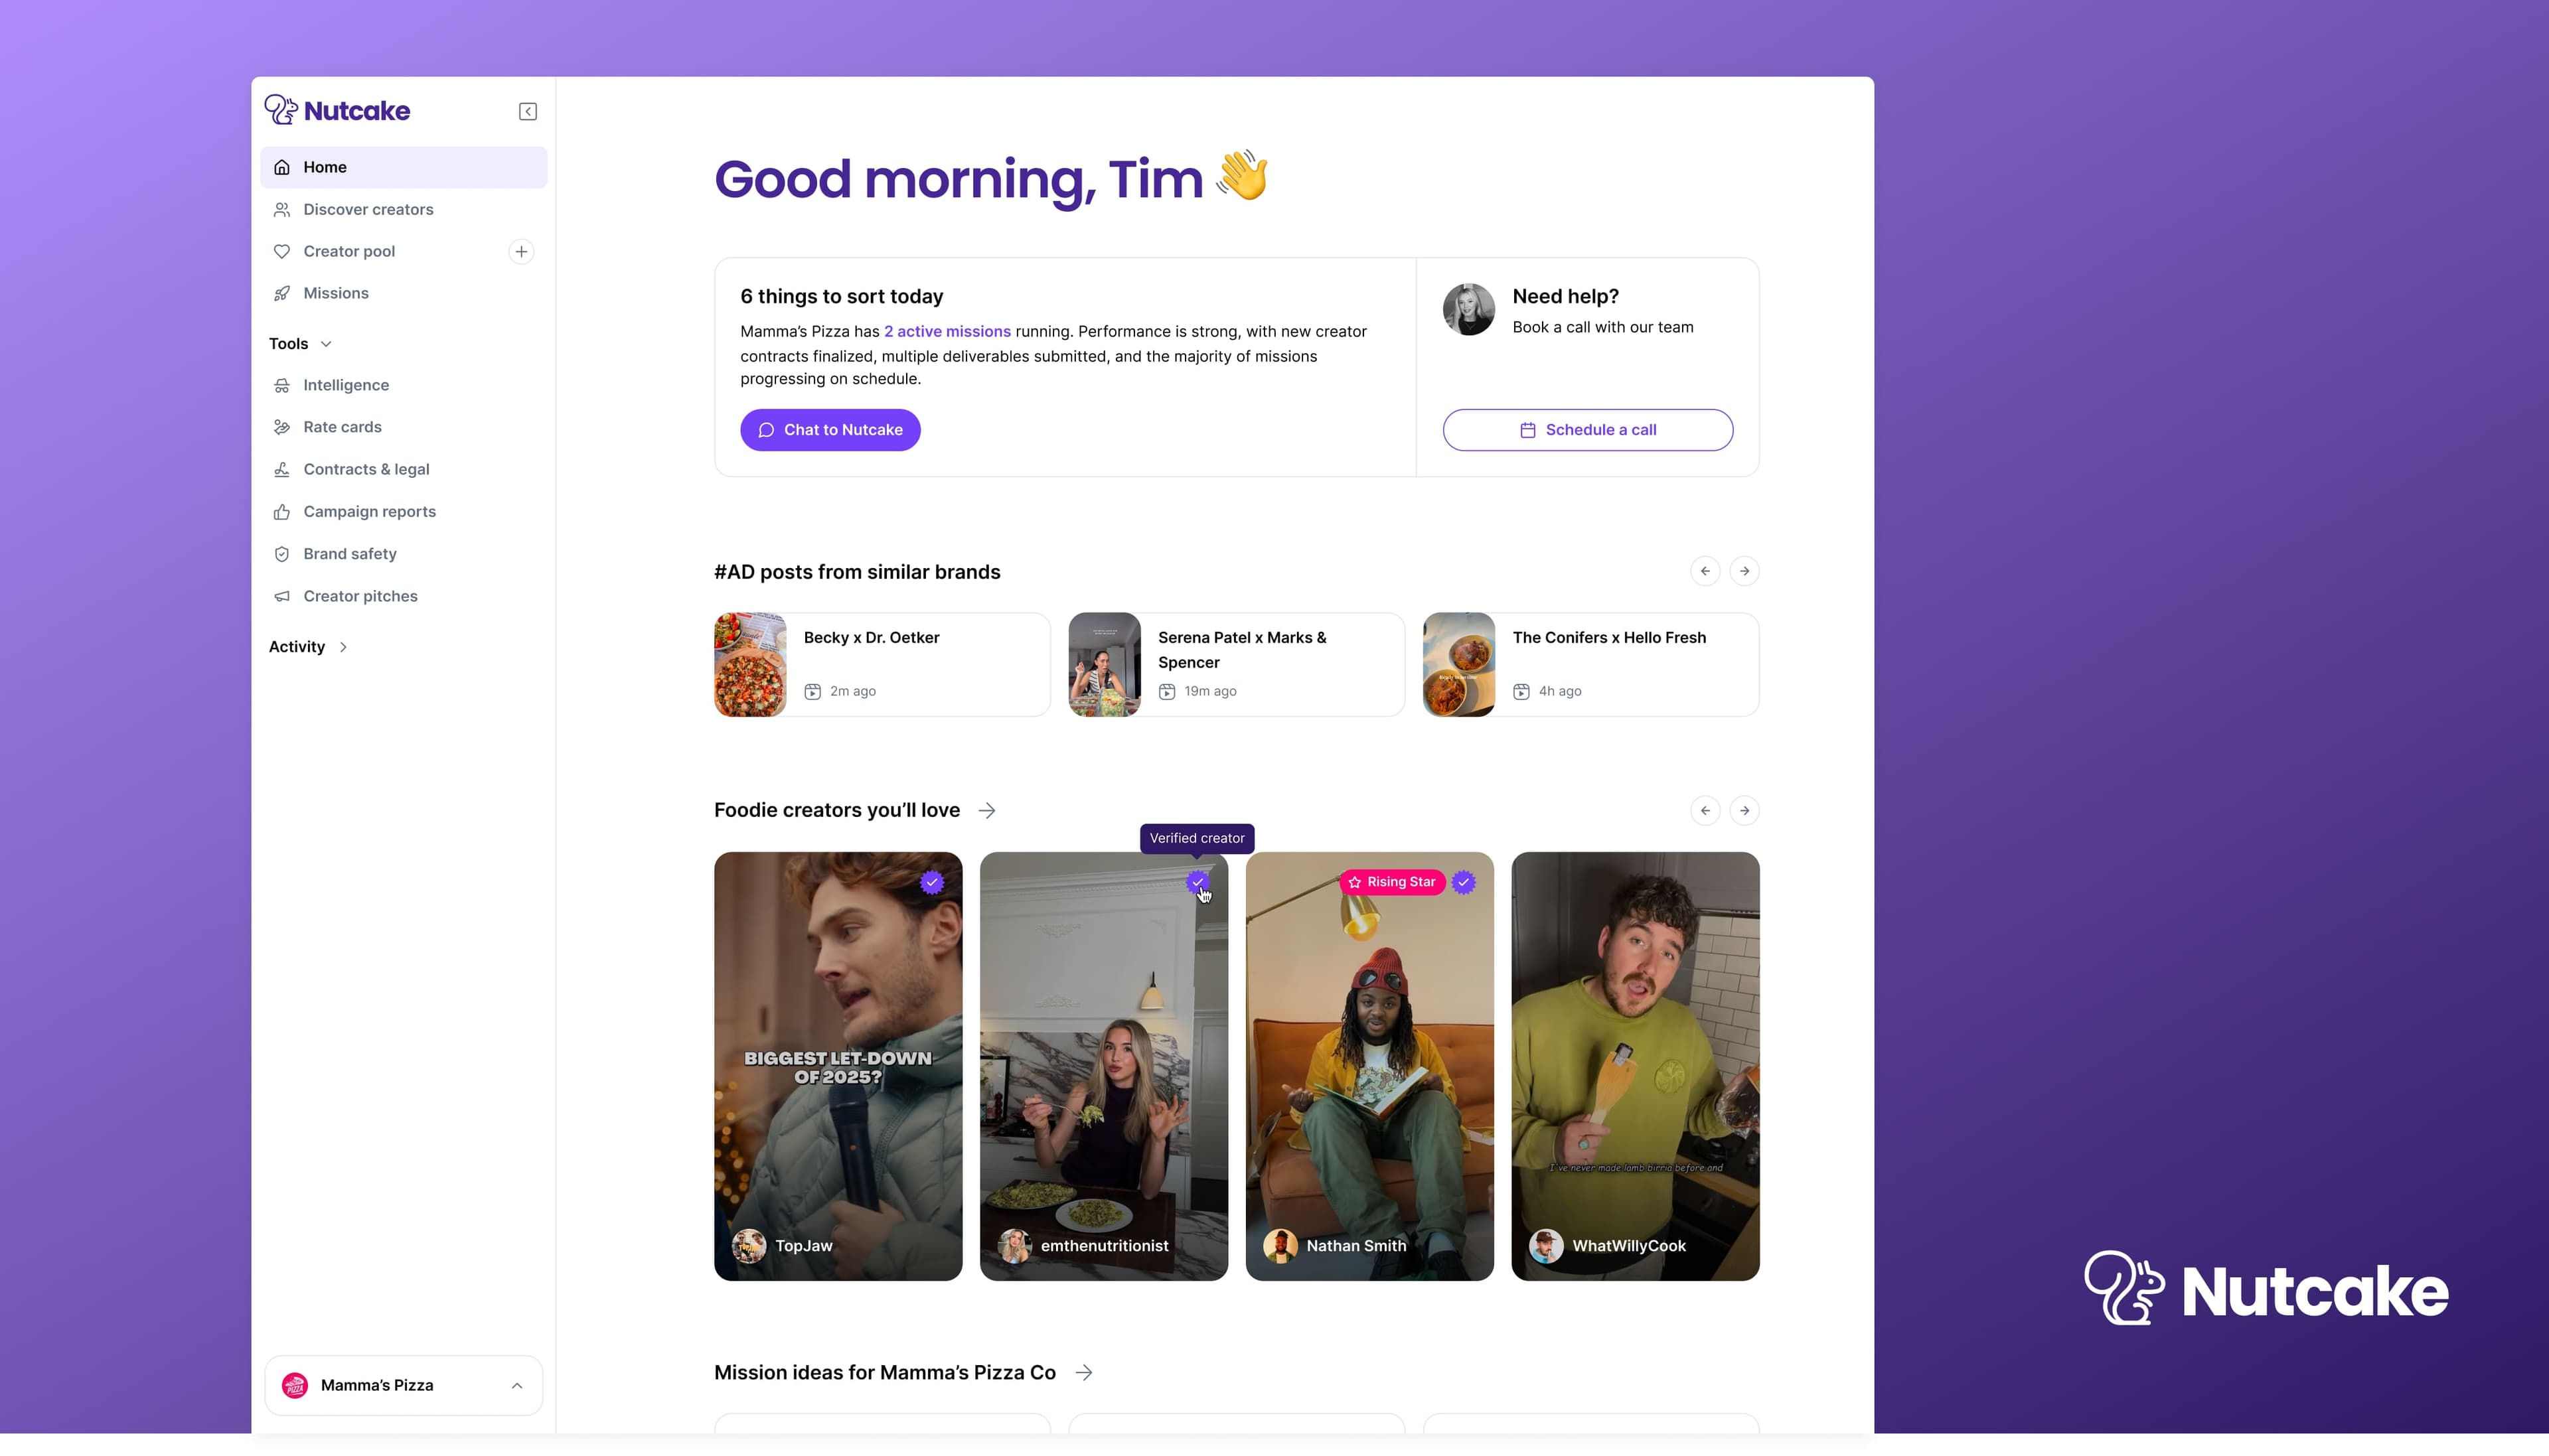
Task: Open The Conifers post thumbnail
Action: [x=1459, y=664]
